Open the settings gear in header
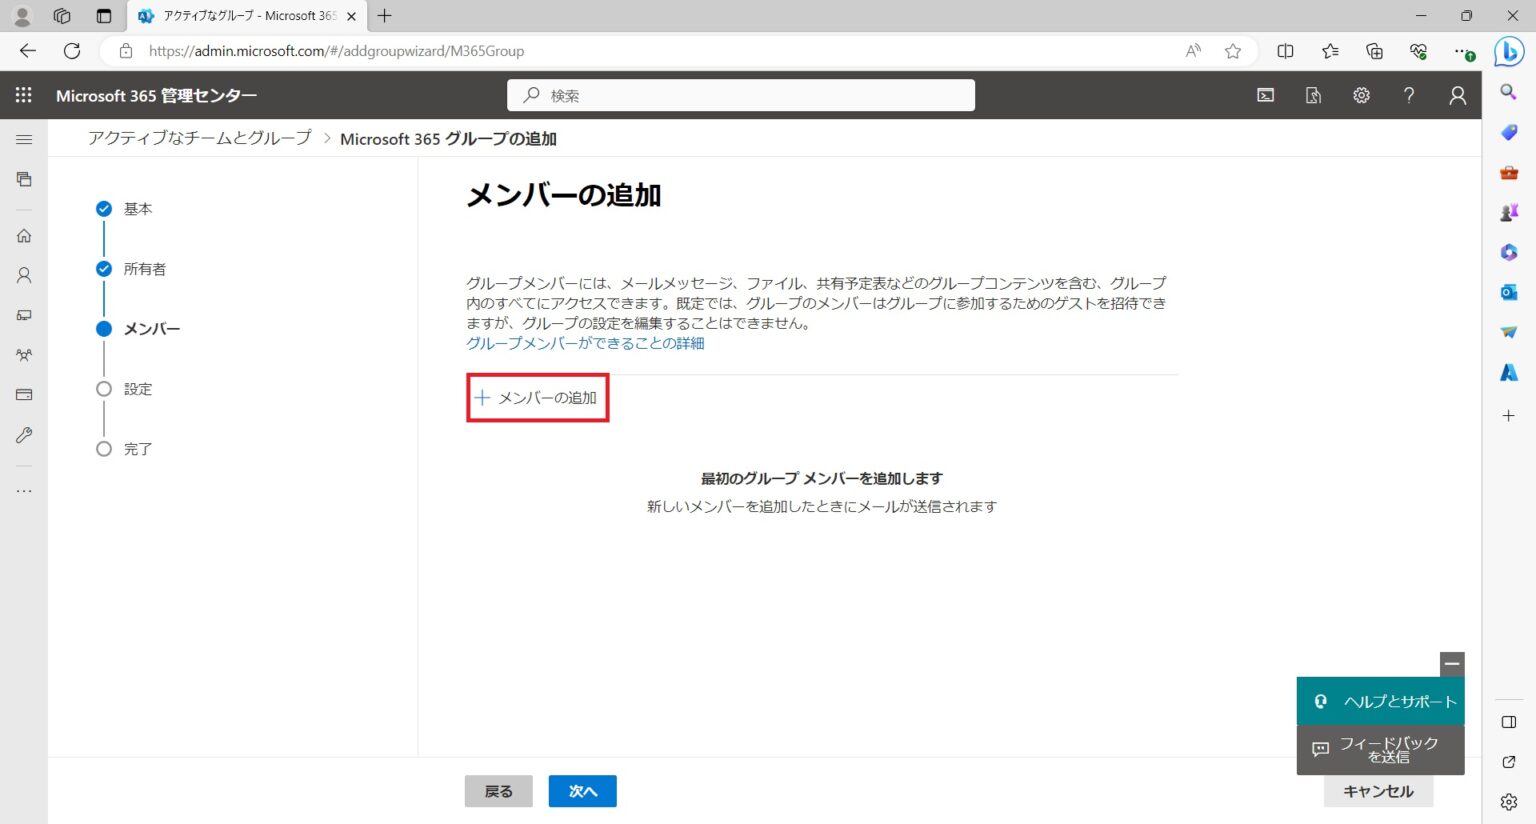Screen dimensions: 1536x824 click(1361, 95)
